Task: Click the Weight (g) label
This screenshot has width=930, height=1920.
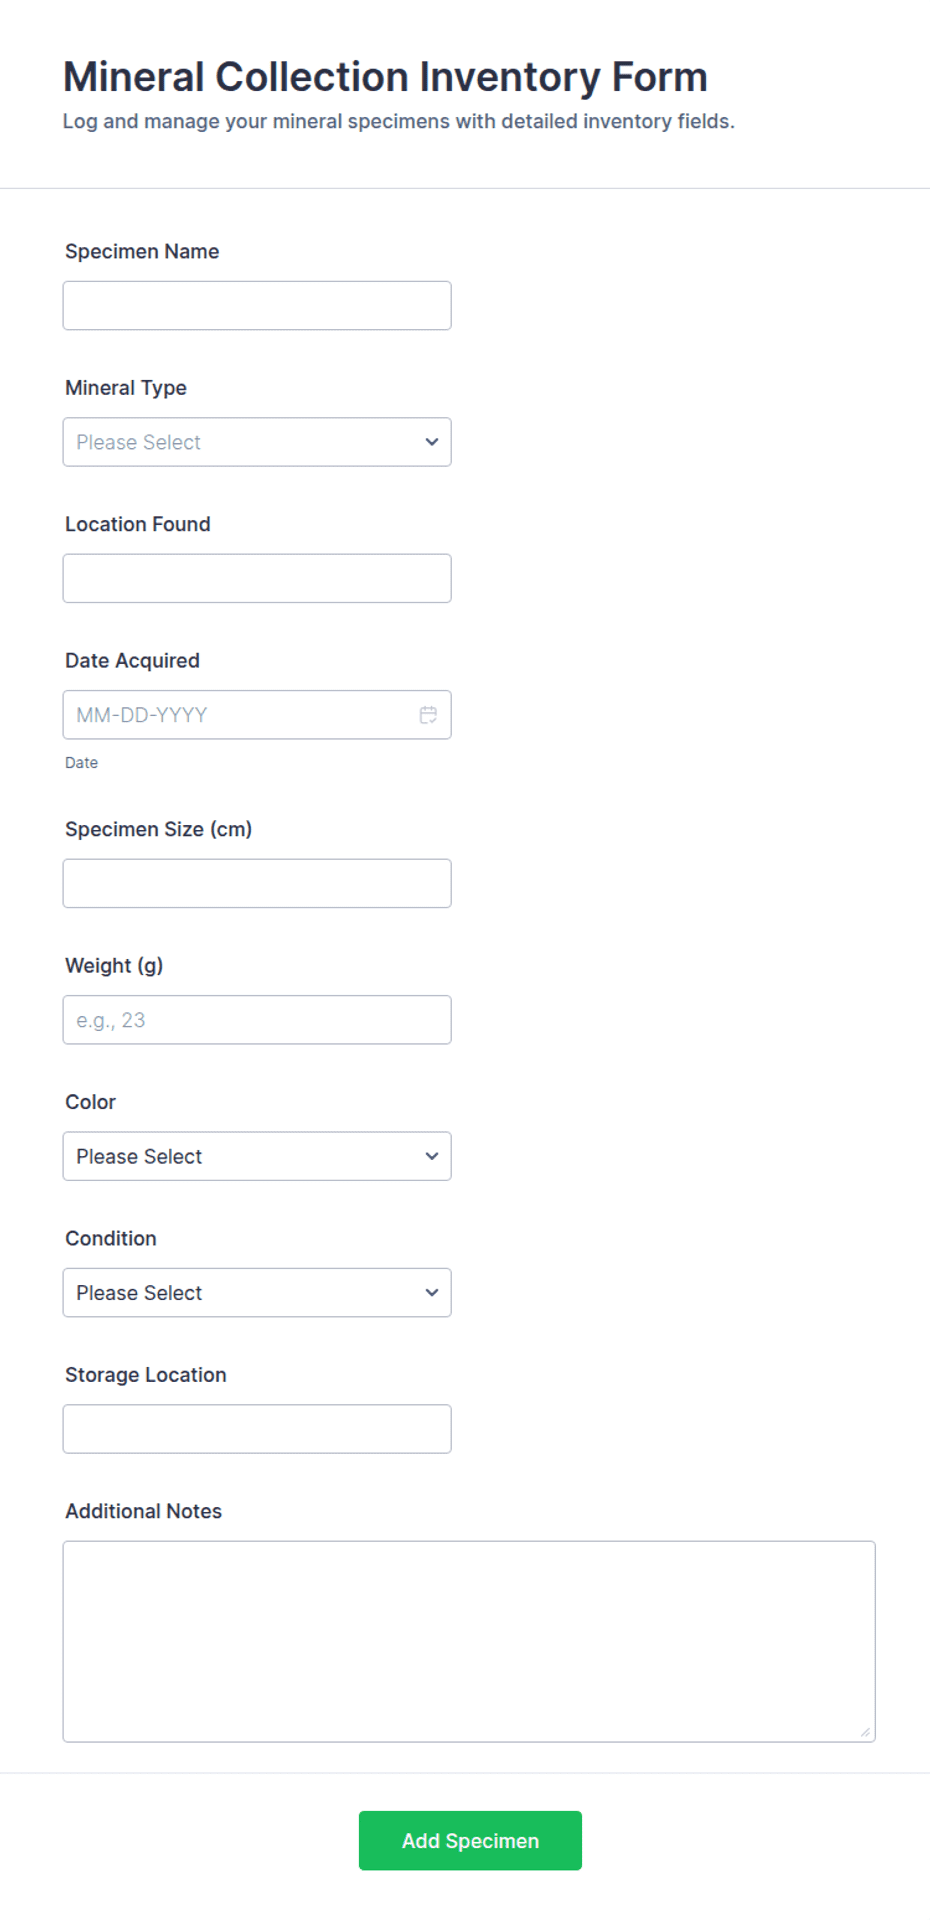Action: click(114, 966)
